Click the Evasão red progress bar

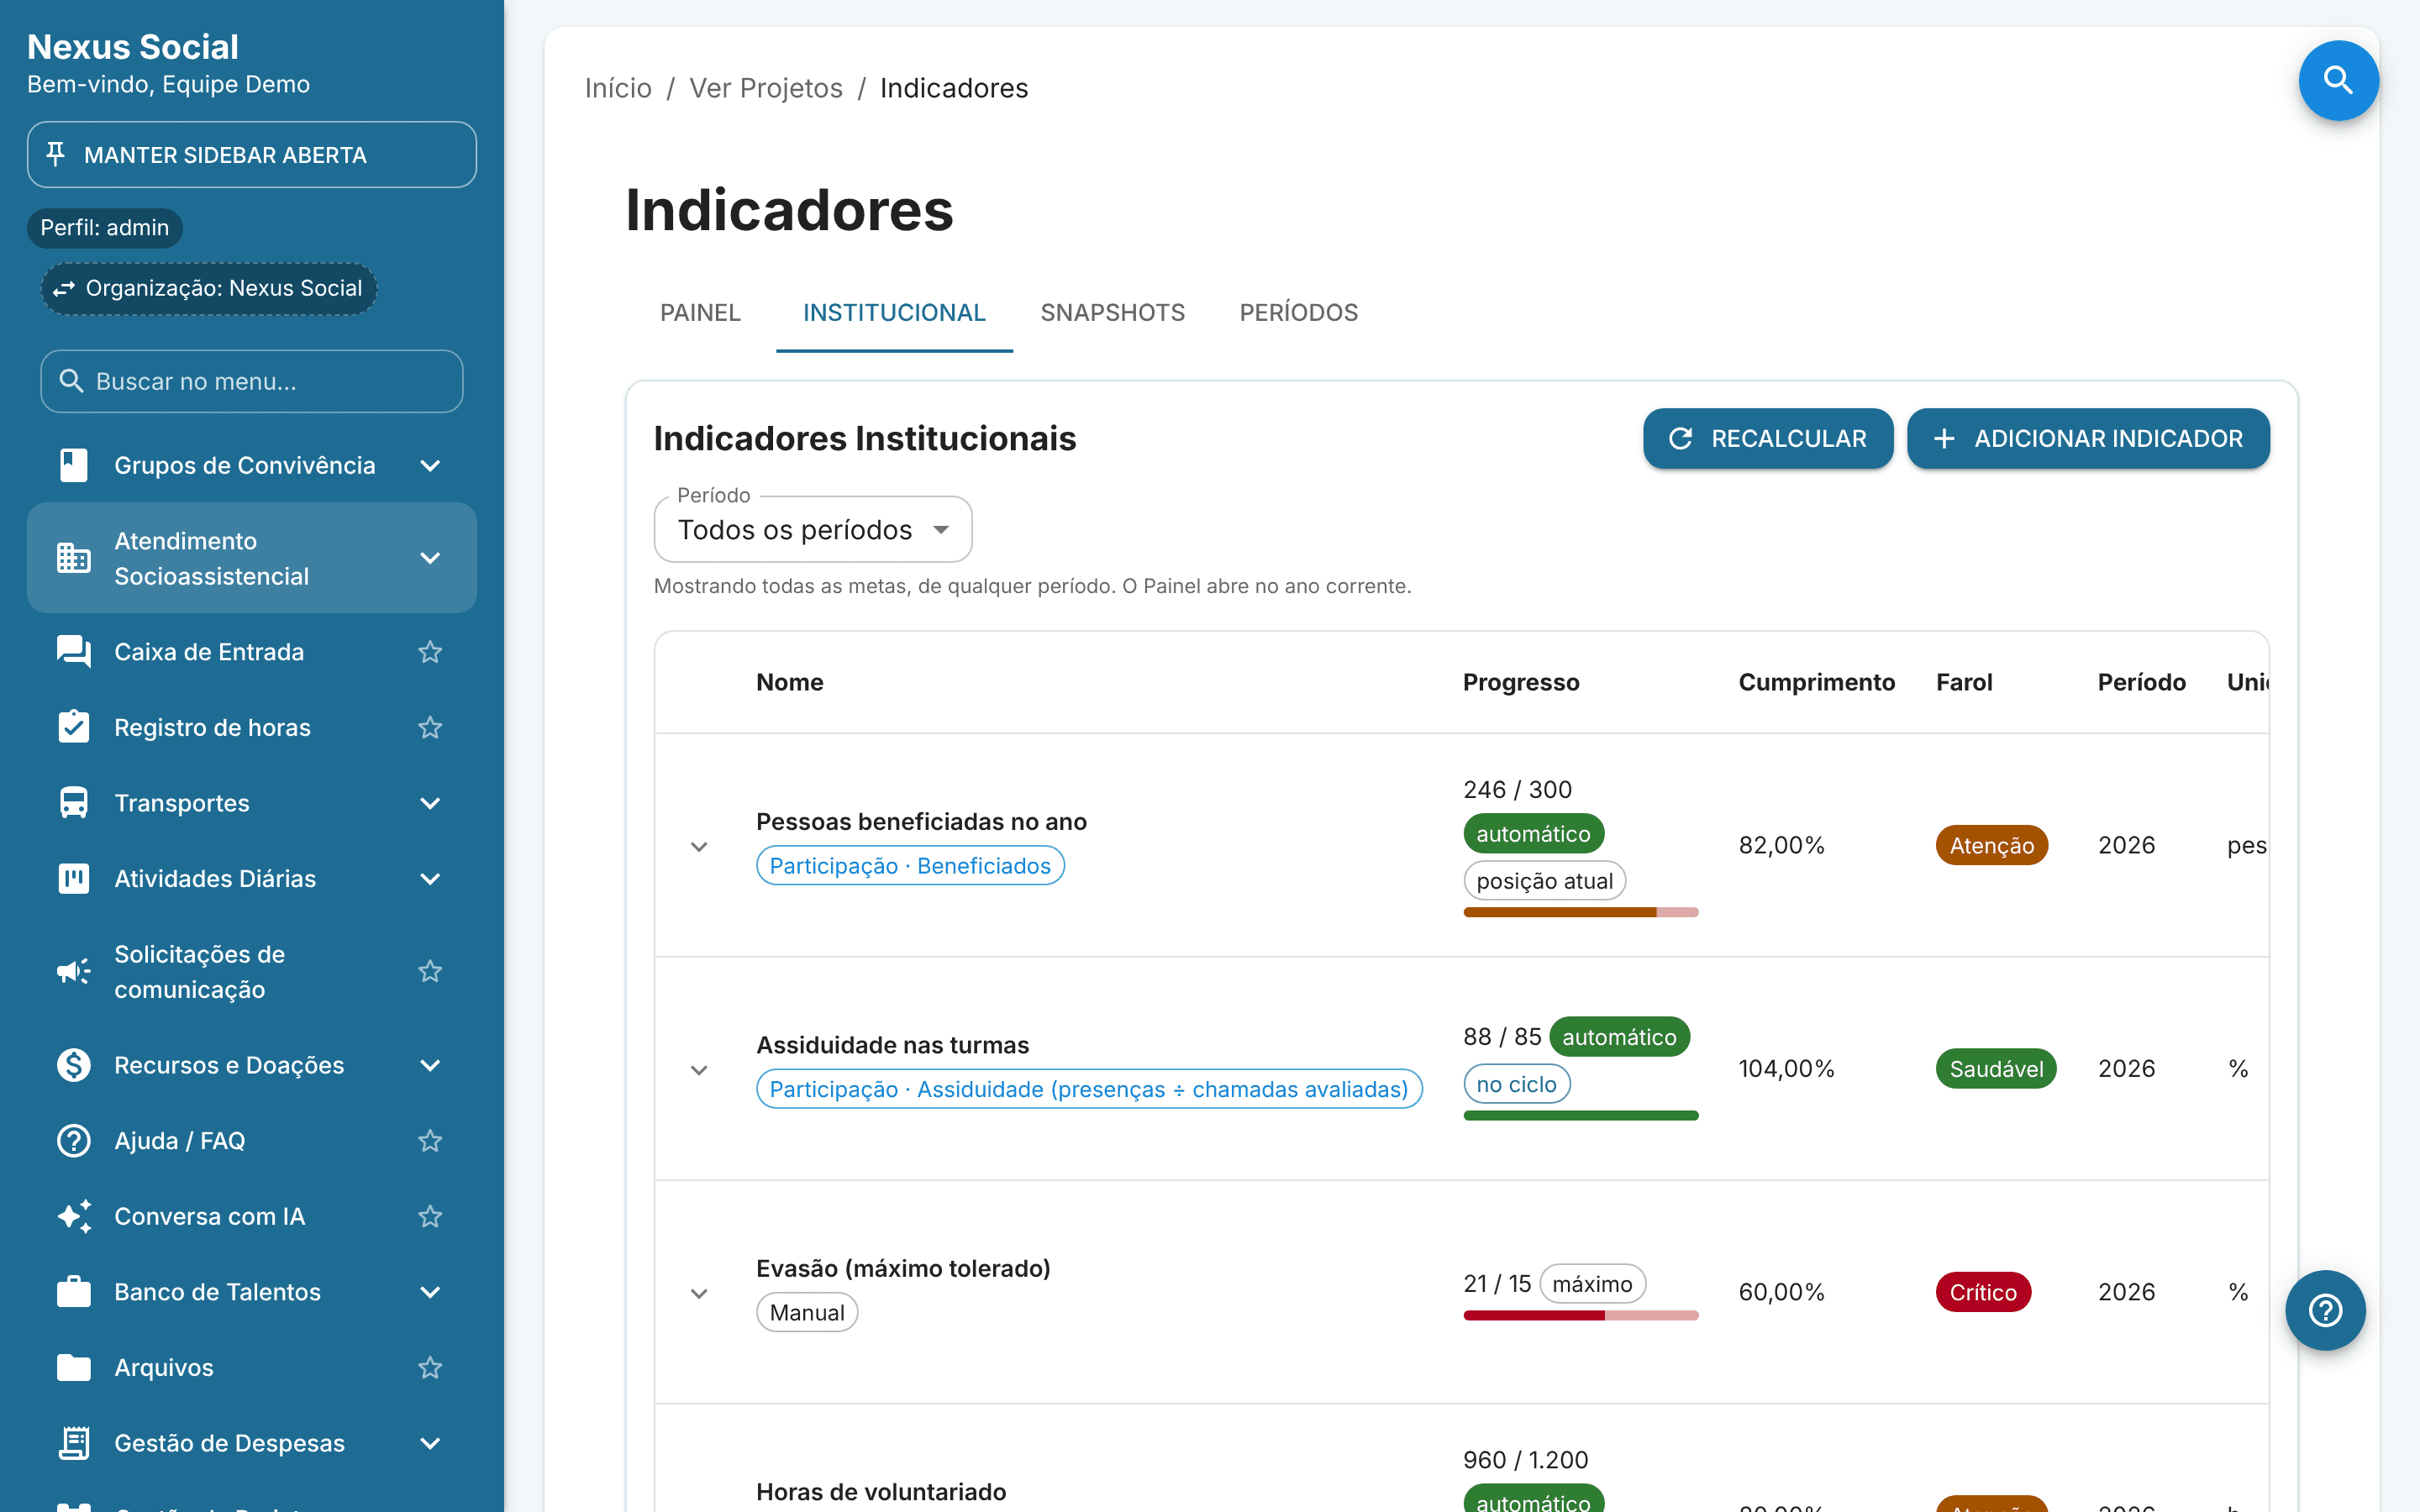click(1580, 1315)
